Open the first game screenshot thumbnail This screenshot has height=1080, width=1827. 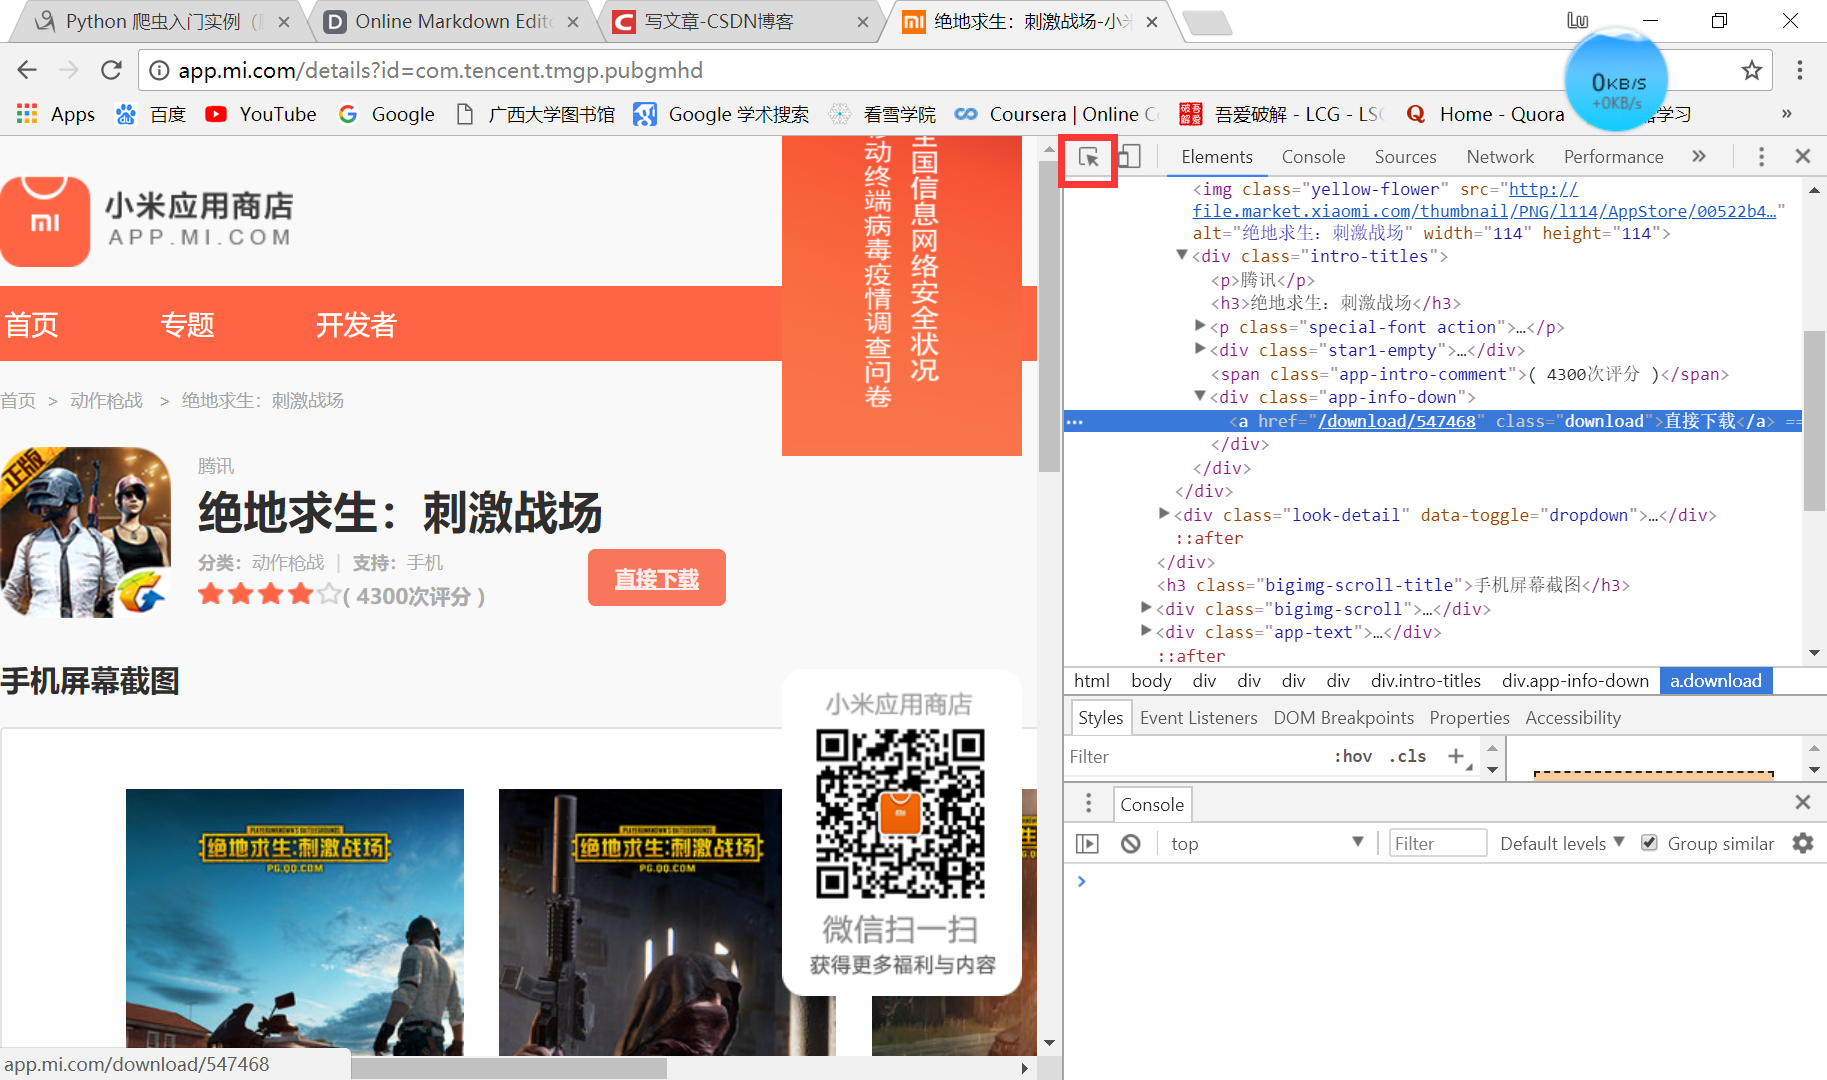tap(295, 922)
